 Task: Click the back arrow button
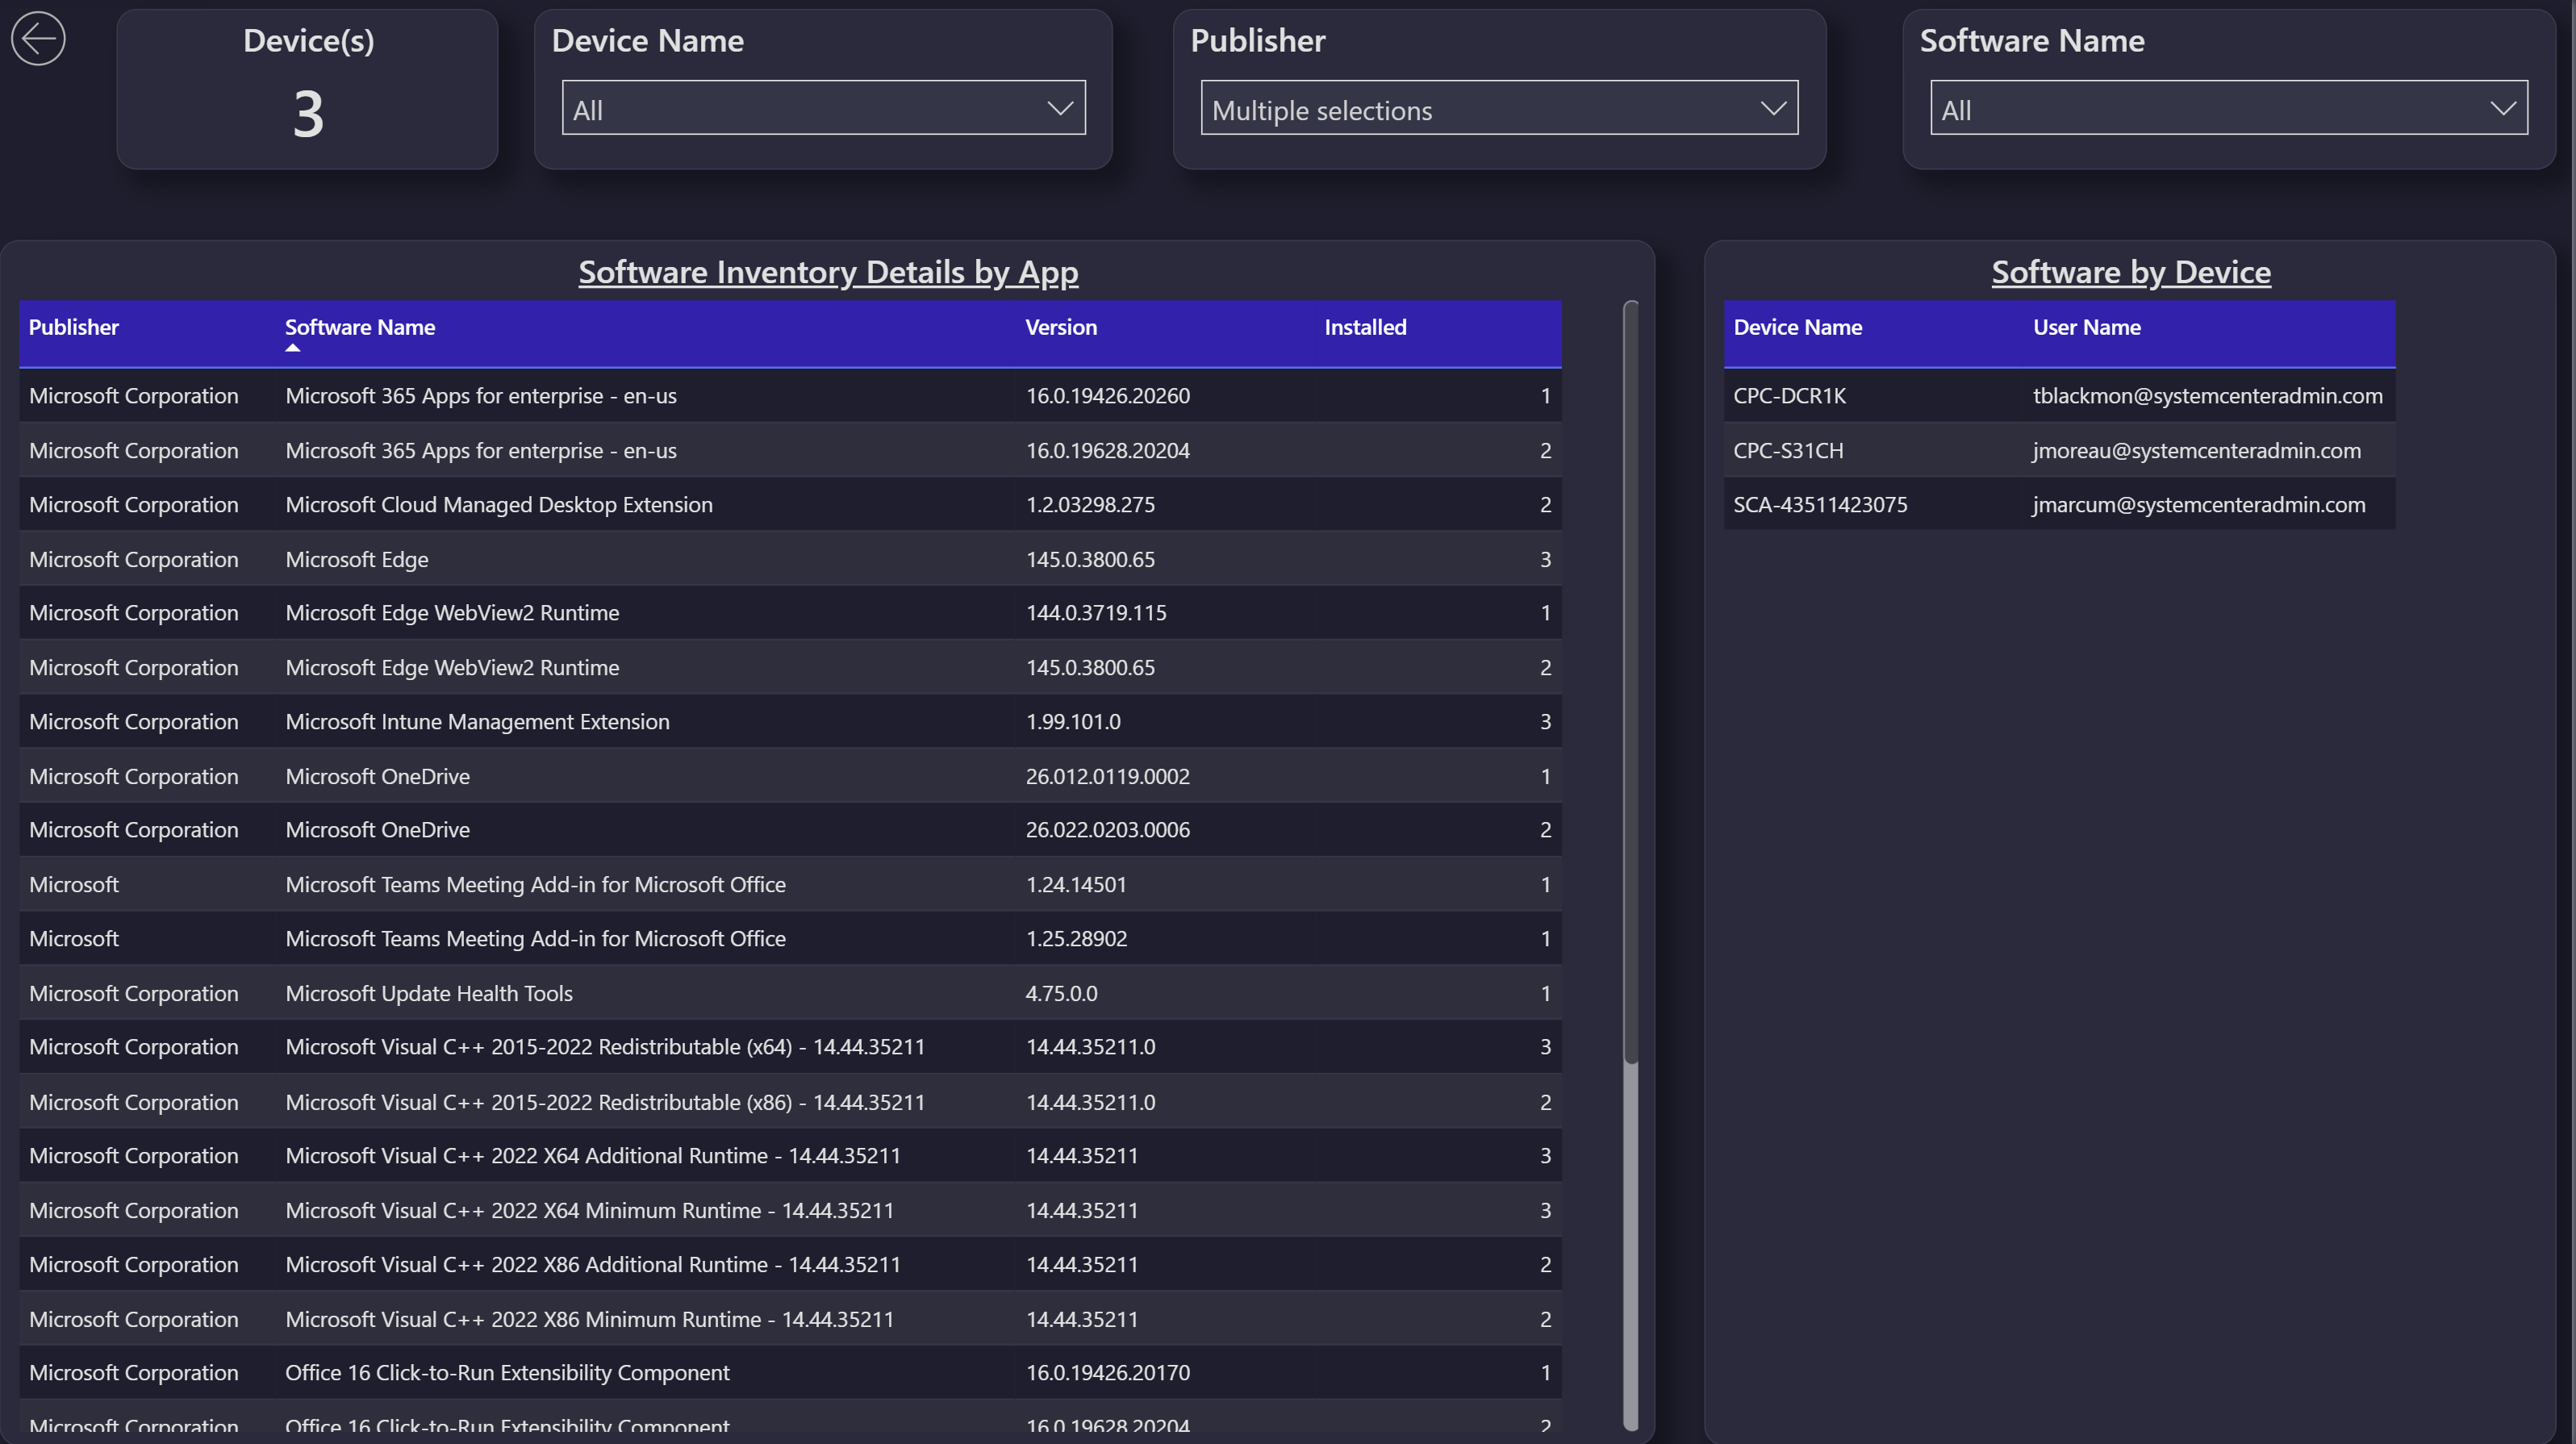click(x=38, y=39)
